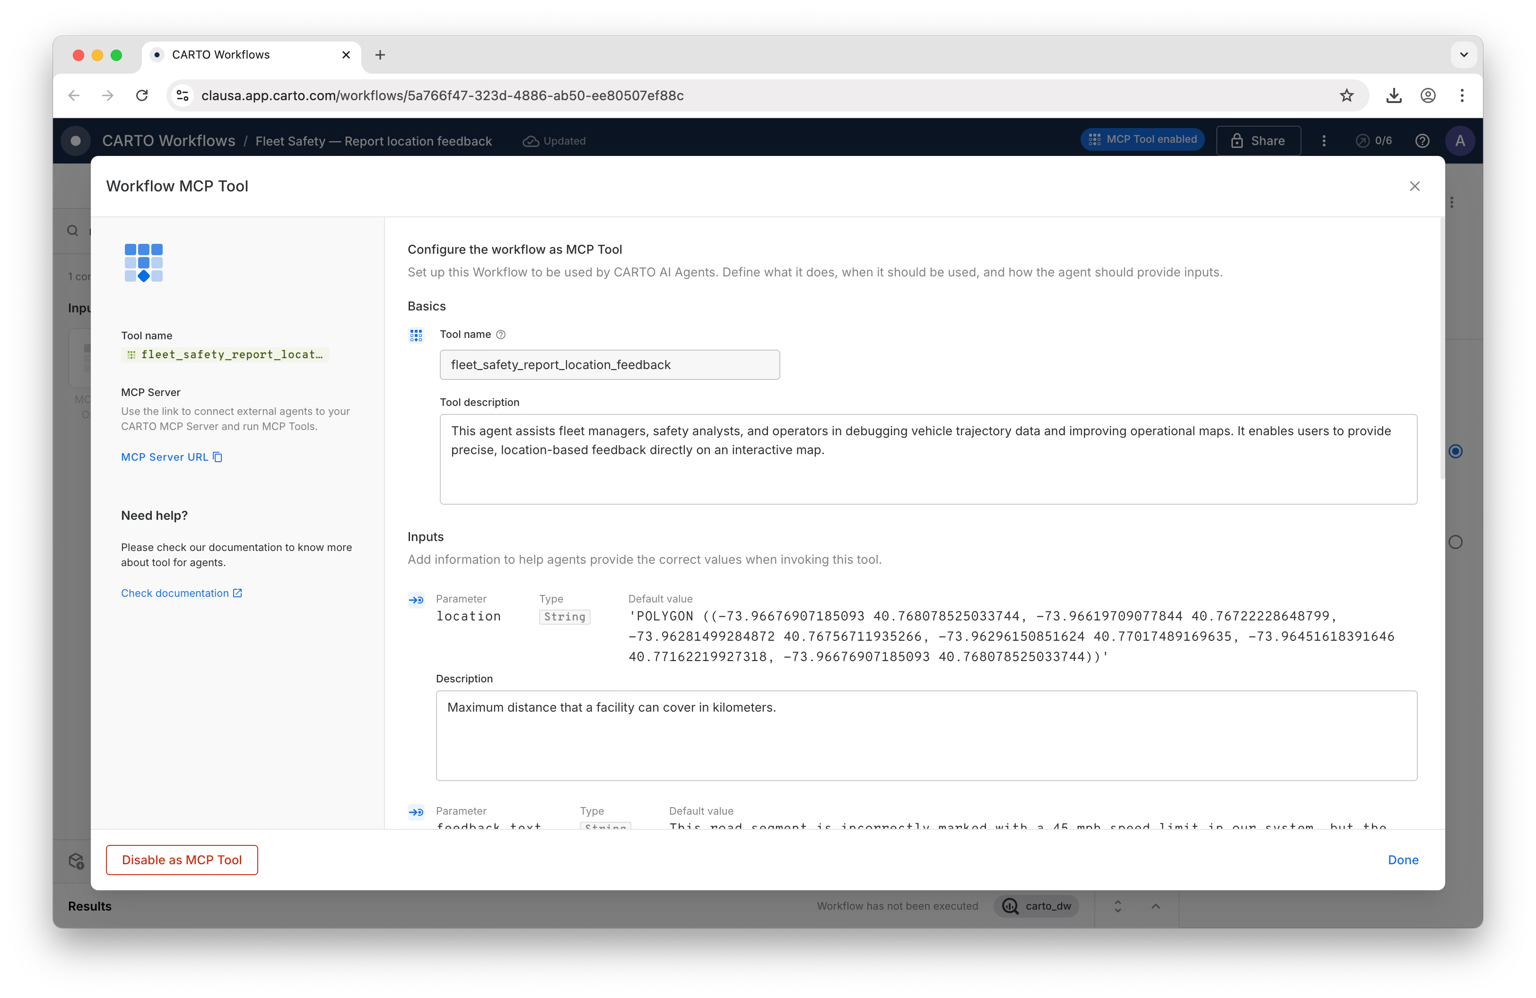
Task: Bookmark page with star icon
Action: (1347, 96)
